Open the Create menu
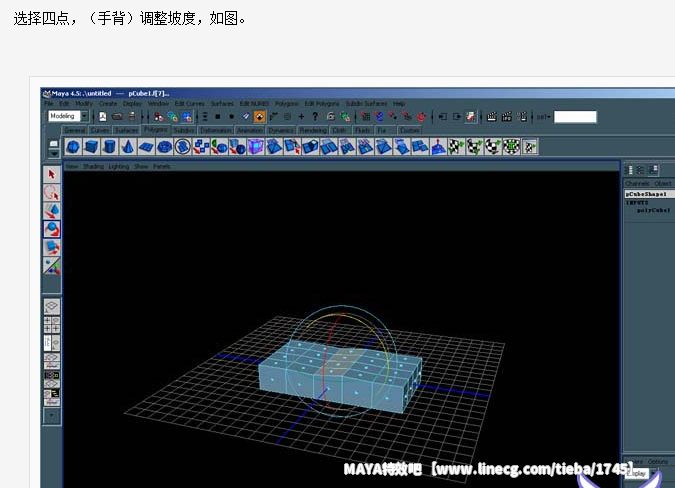 click(108, 104)
